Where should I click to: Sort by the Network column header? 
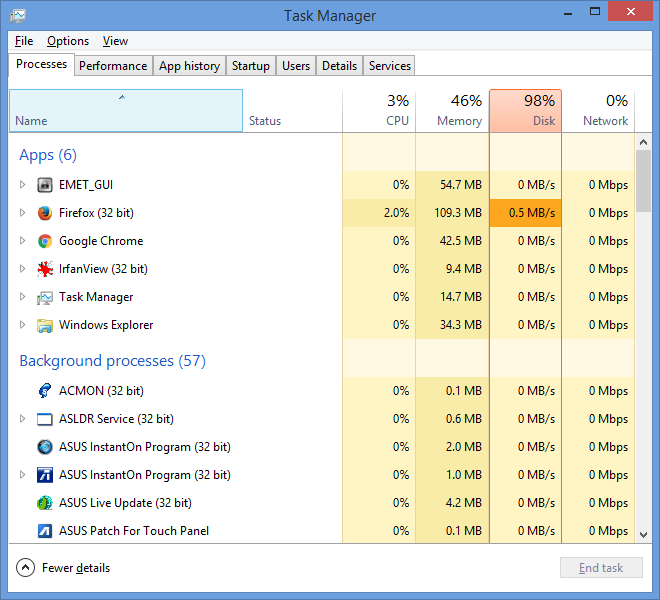[599, 111]
